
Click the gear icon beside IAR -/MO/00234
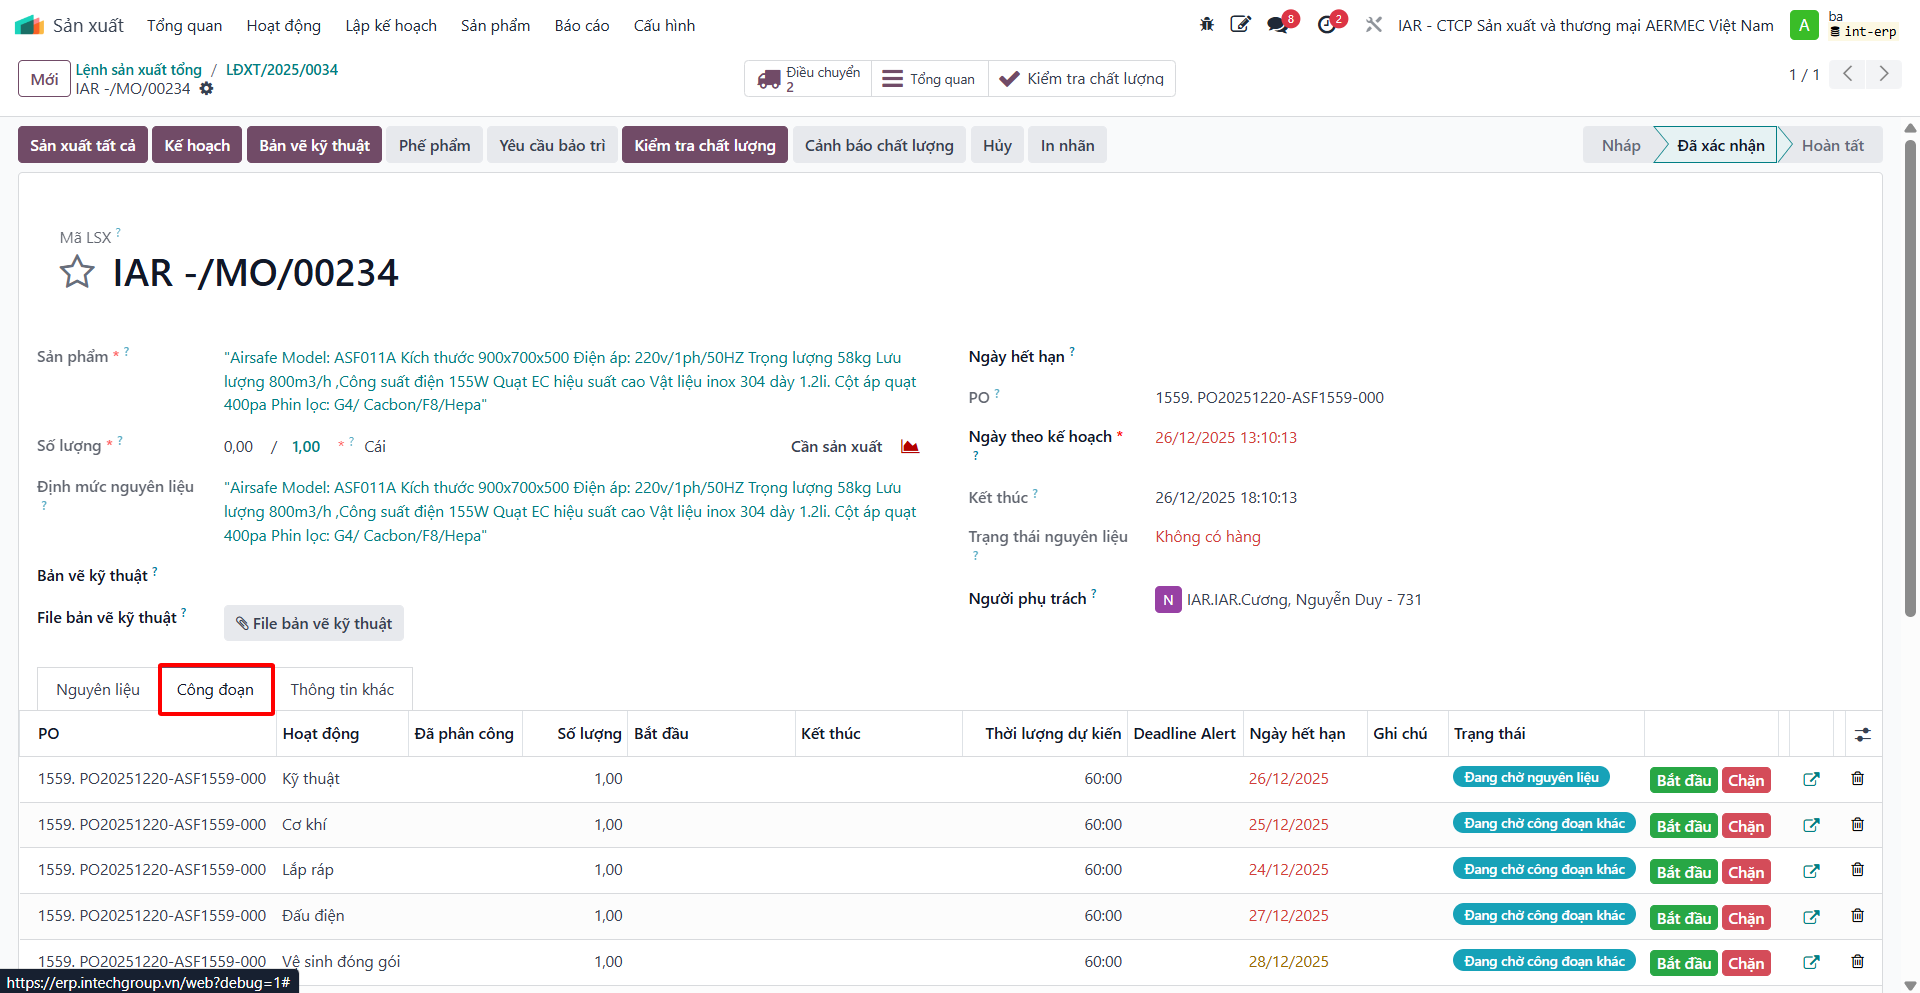pyautogui.click(x=206, y=89)
